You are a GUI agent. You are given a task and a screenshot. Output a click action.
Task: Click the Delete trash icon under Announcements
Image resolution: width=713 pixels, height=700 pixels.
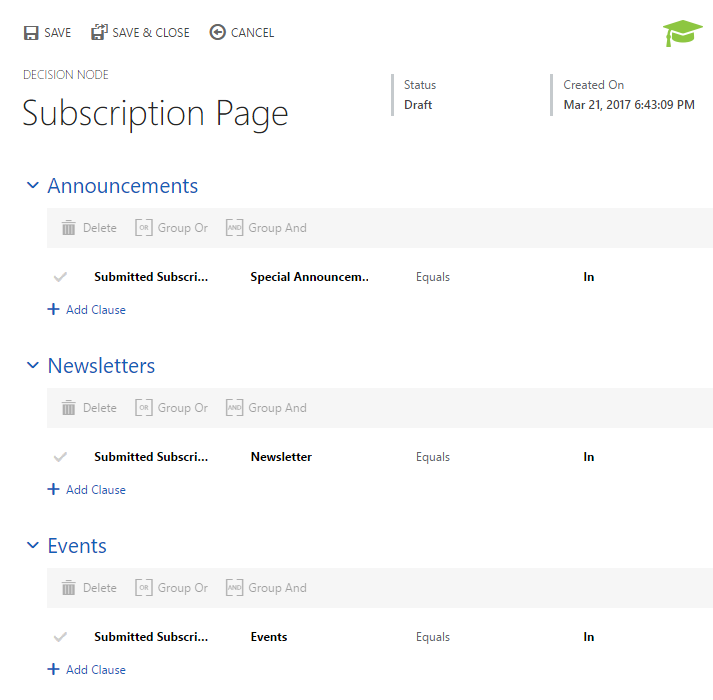click(69, 228)
